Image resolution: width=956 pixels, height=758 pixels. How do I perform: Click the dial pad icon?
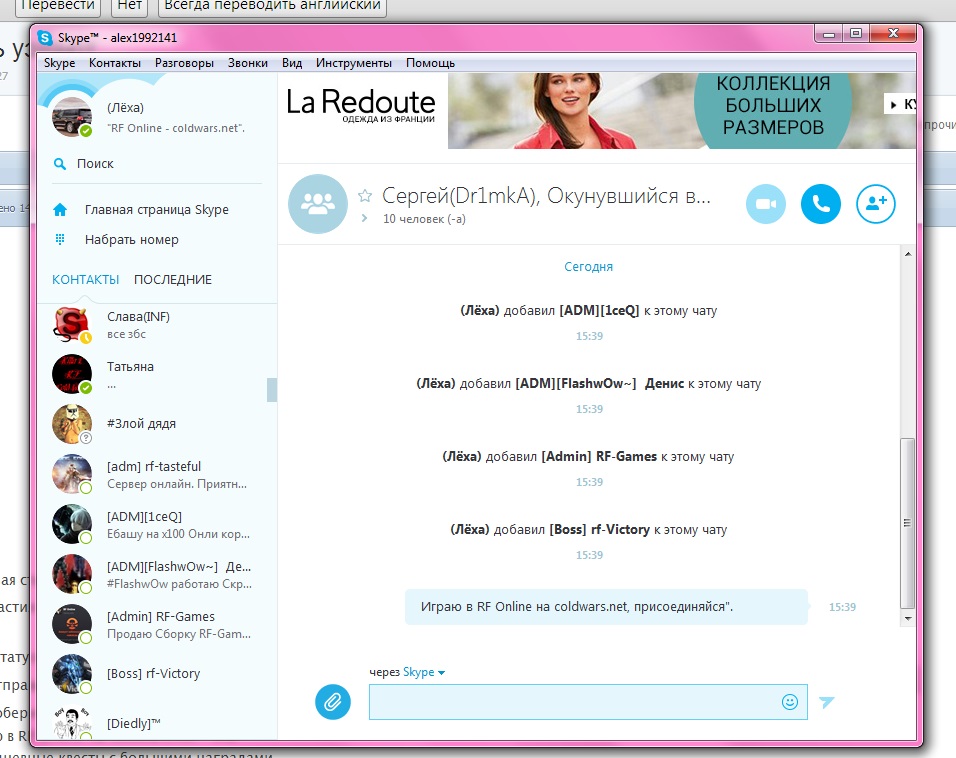tap(60, 239)
